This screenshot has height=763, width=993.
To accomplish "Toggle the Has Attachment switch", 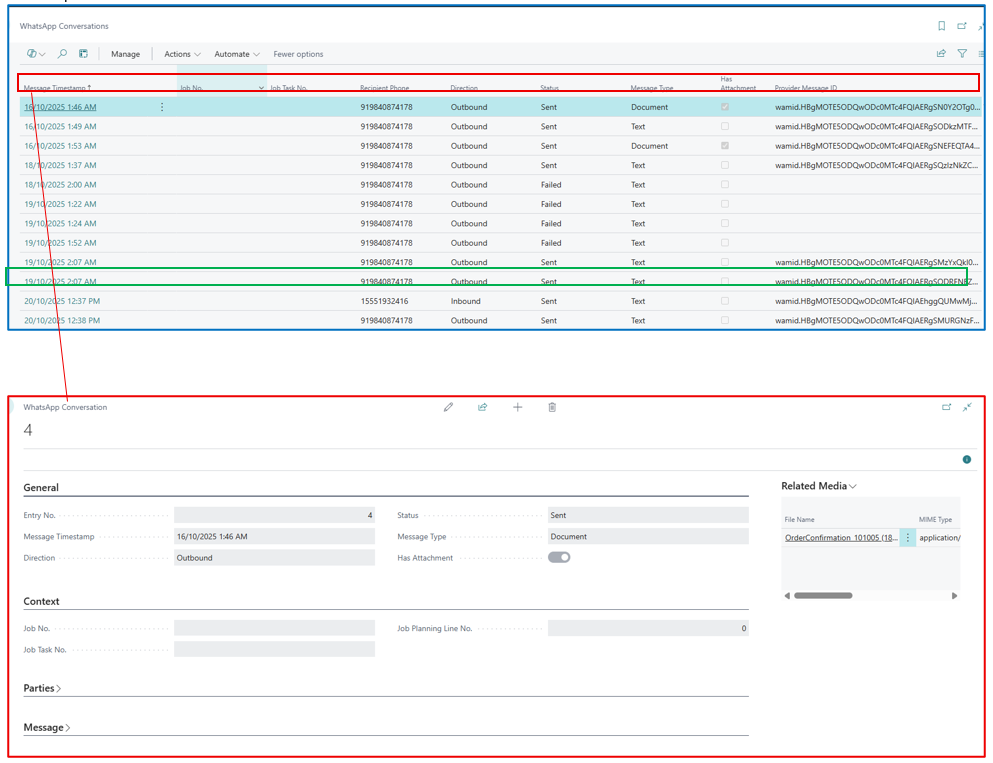I will [x=559, y=558].
